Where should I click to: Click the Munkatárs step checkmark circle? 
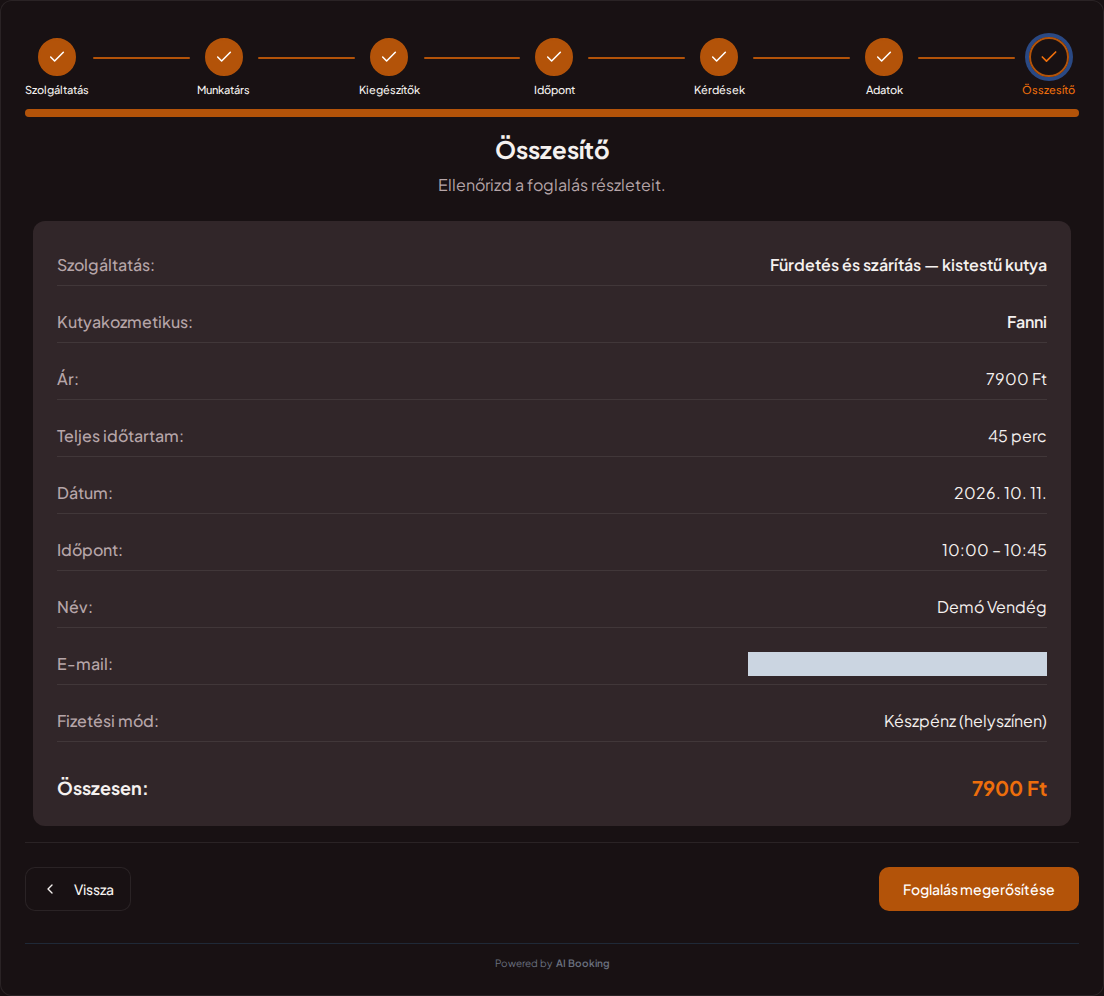(224, 57)
